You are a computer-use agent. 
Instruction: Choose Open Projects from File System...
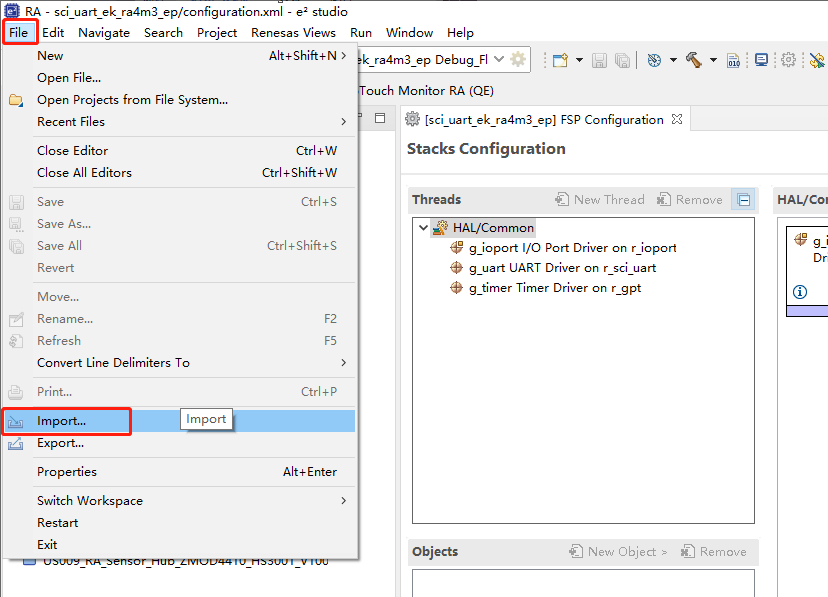(180, 100)
